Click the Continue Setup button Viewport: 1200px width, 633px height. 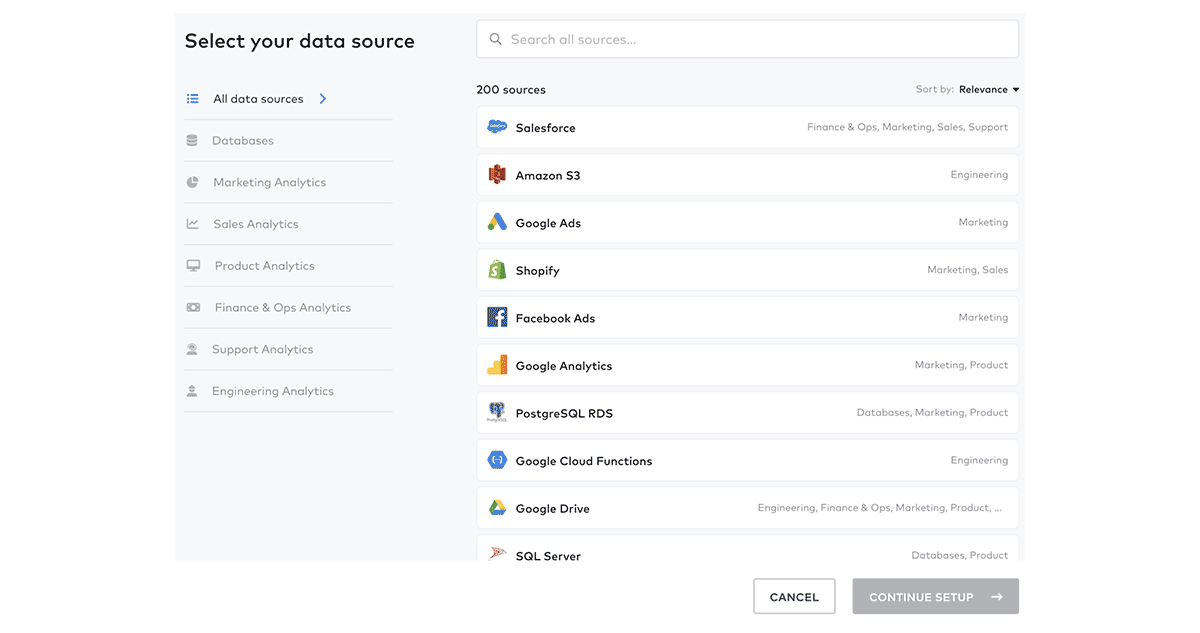[x=935, y=597]
